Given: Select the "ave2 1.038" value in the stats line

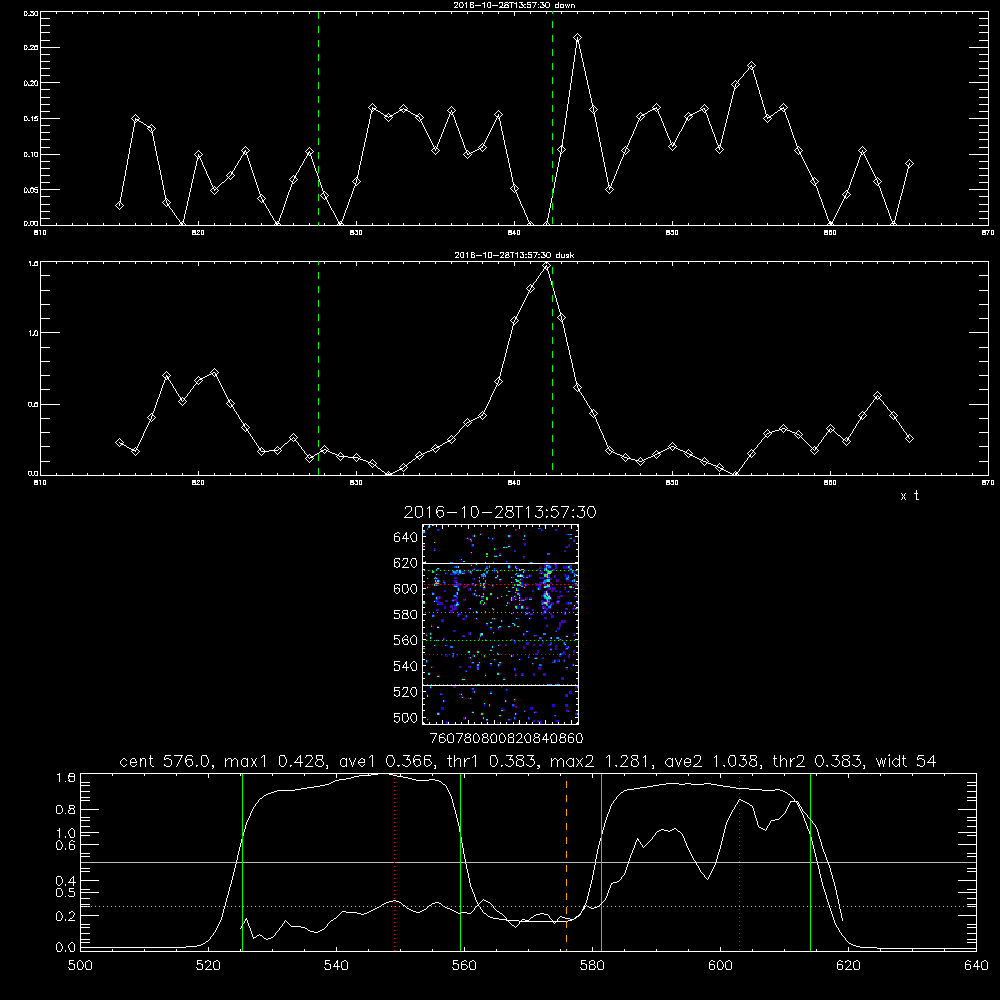Looking at the screenshot, I should [713, 761].
